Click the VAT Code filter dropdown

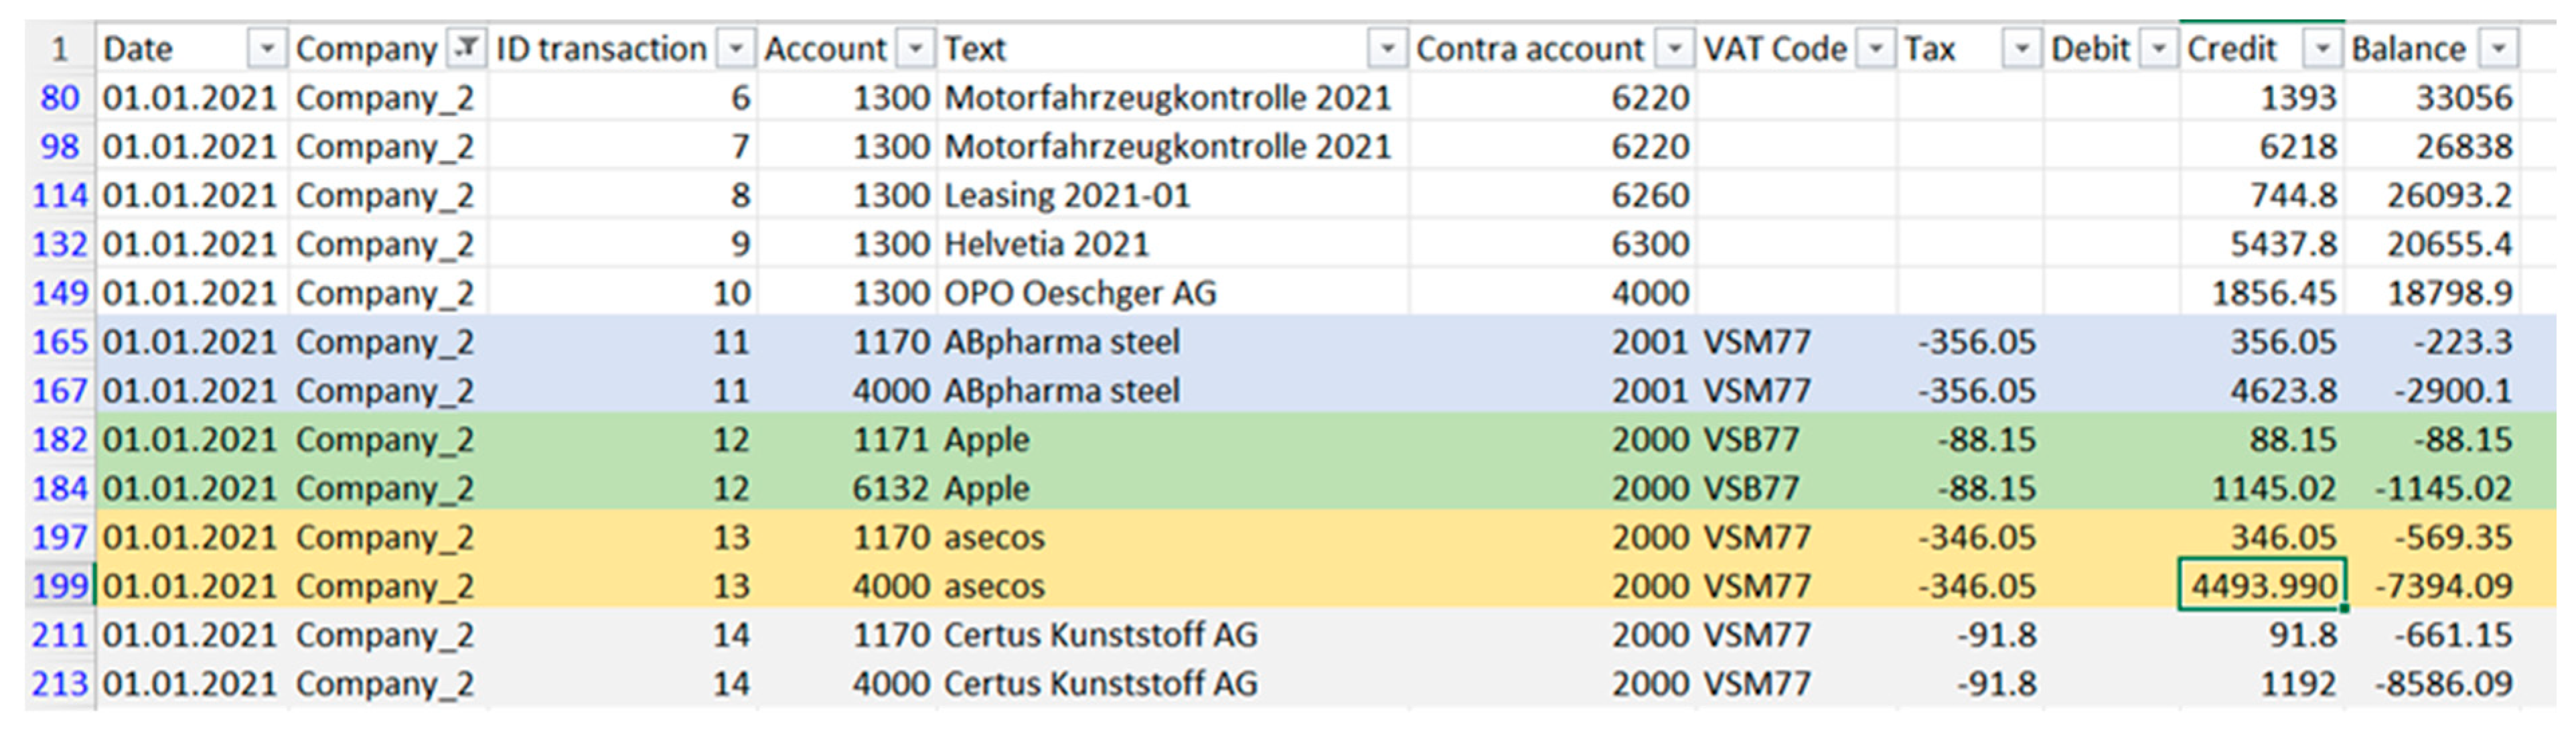tap(1876, 48)
